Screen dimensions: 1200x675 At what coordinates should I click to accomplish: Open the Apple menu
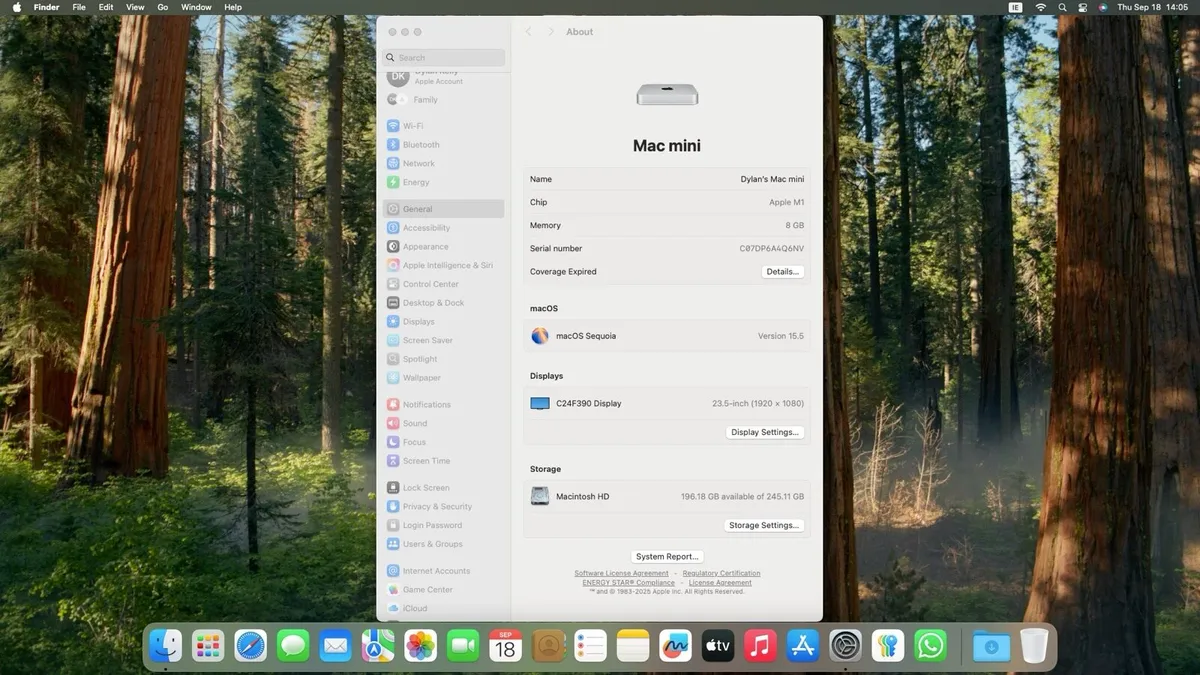coord(17,7)
